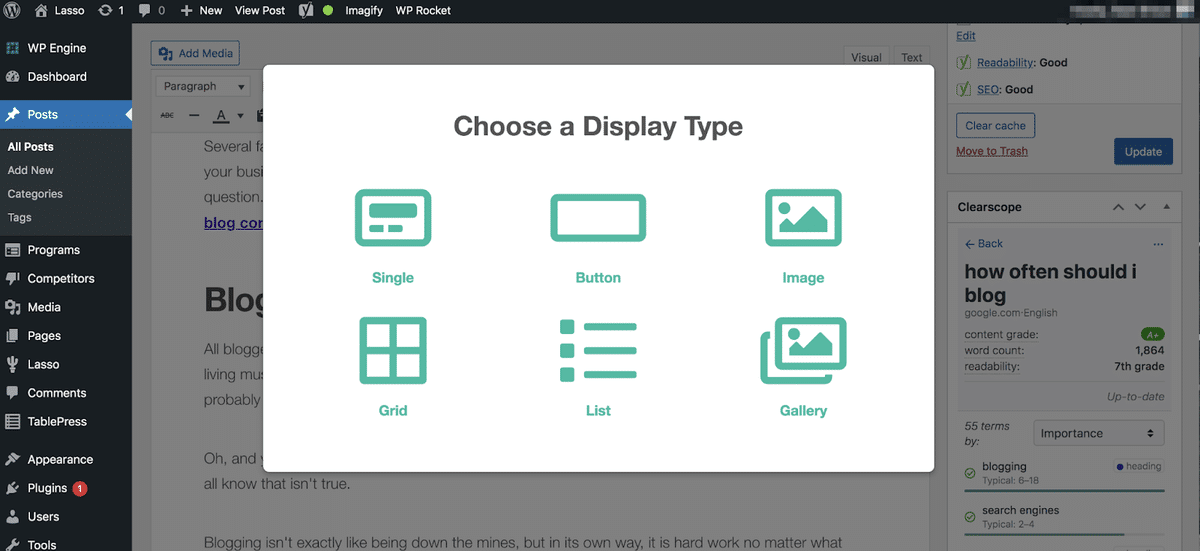Open the SEO analysis link
1200x551 pixels.
point(988,89)
